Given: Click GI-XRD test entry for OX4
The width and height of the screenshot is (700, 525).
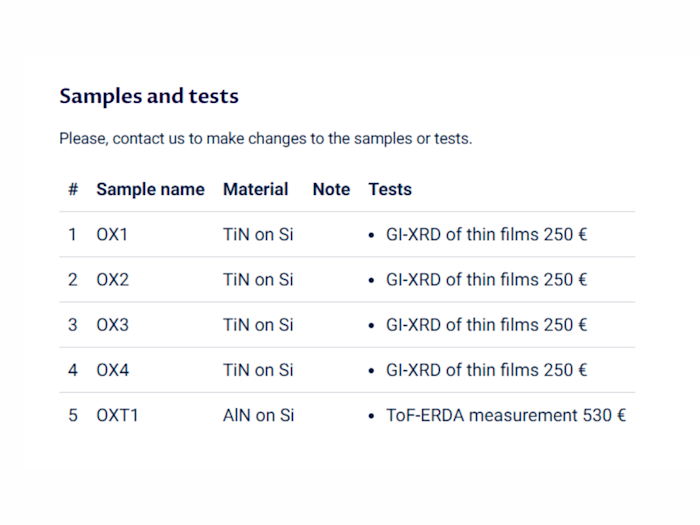Looking at the screenshot, I should 486,370.
